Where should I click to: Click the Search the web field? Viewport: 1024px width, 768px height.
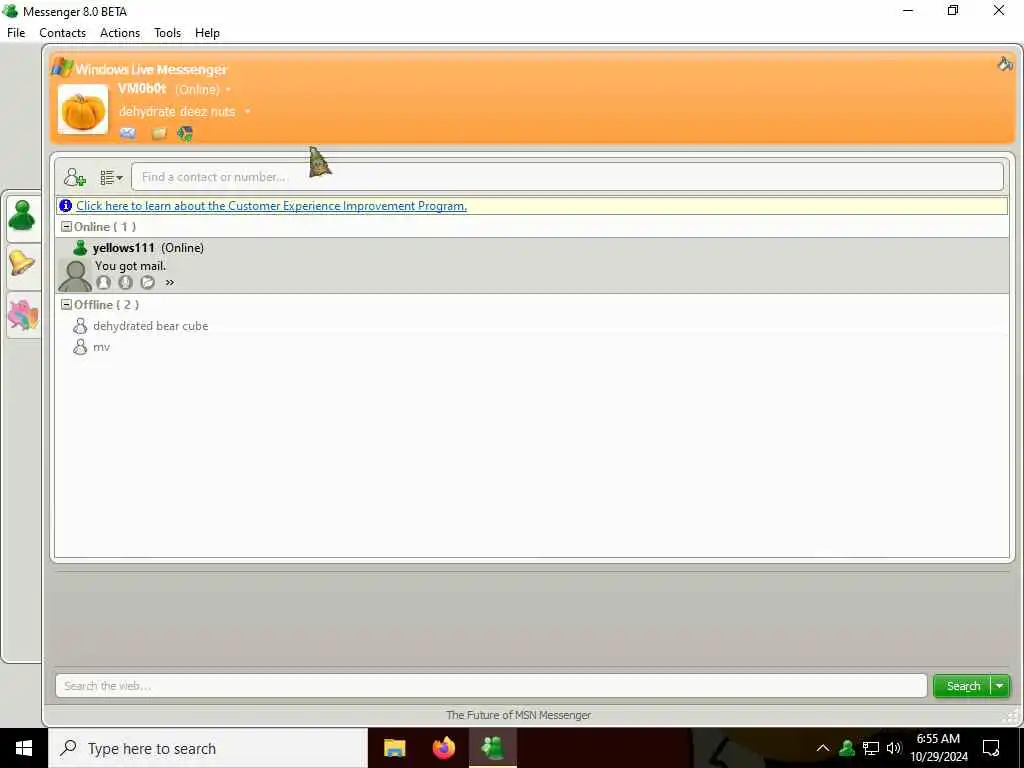491,686
